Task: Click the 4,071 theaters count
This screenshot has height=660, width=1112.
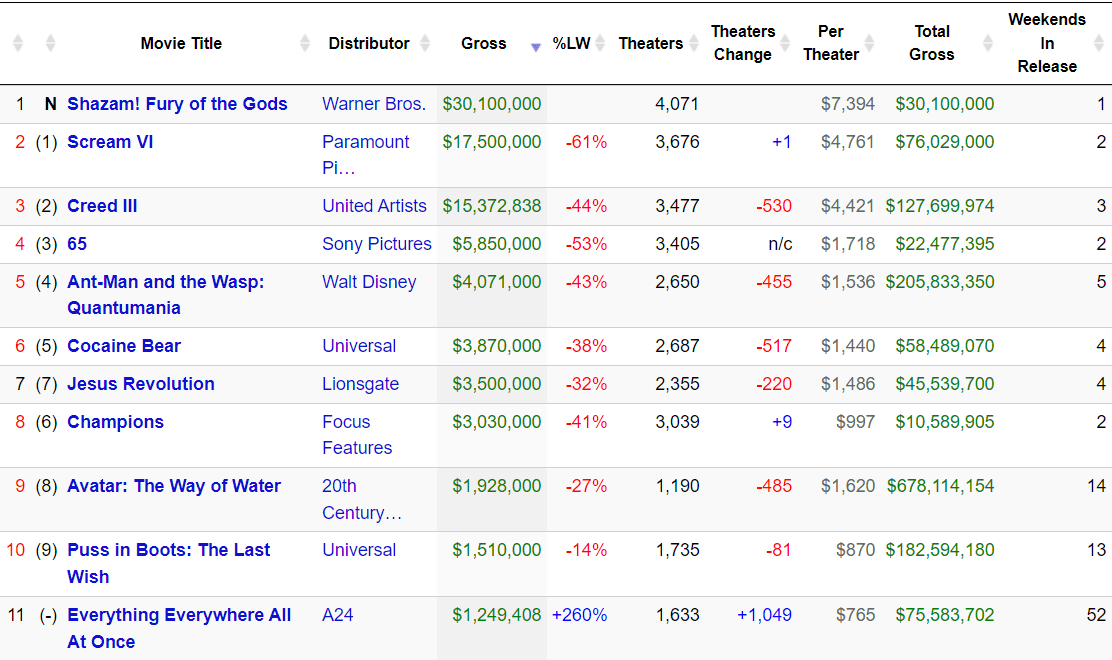Action: click(677, 104)
